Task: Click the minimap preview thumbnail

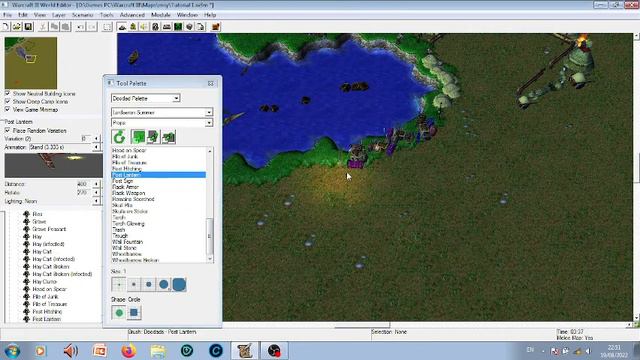Action: (31, 63)
